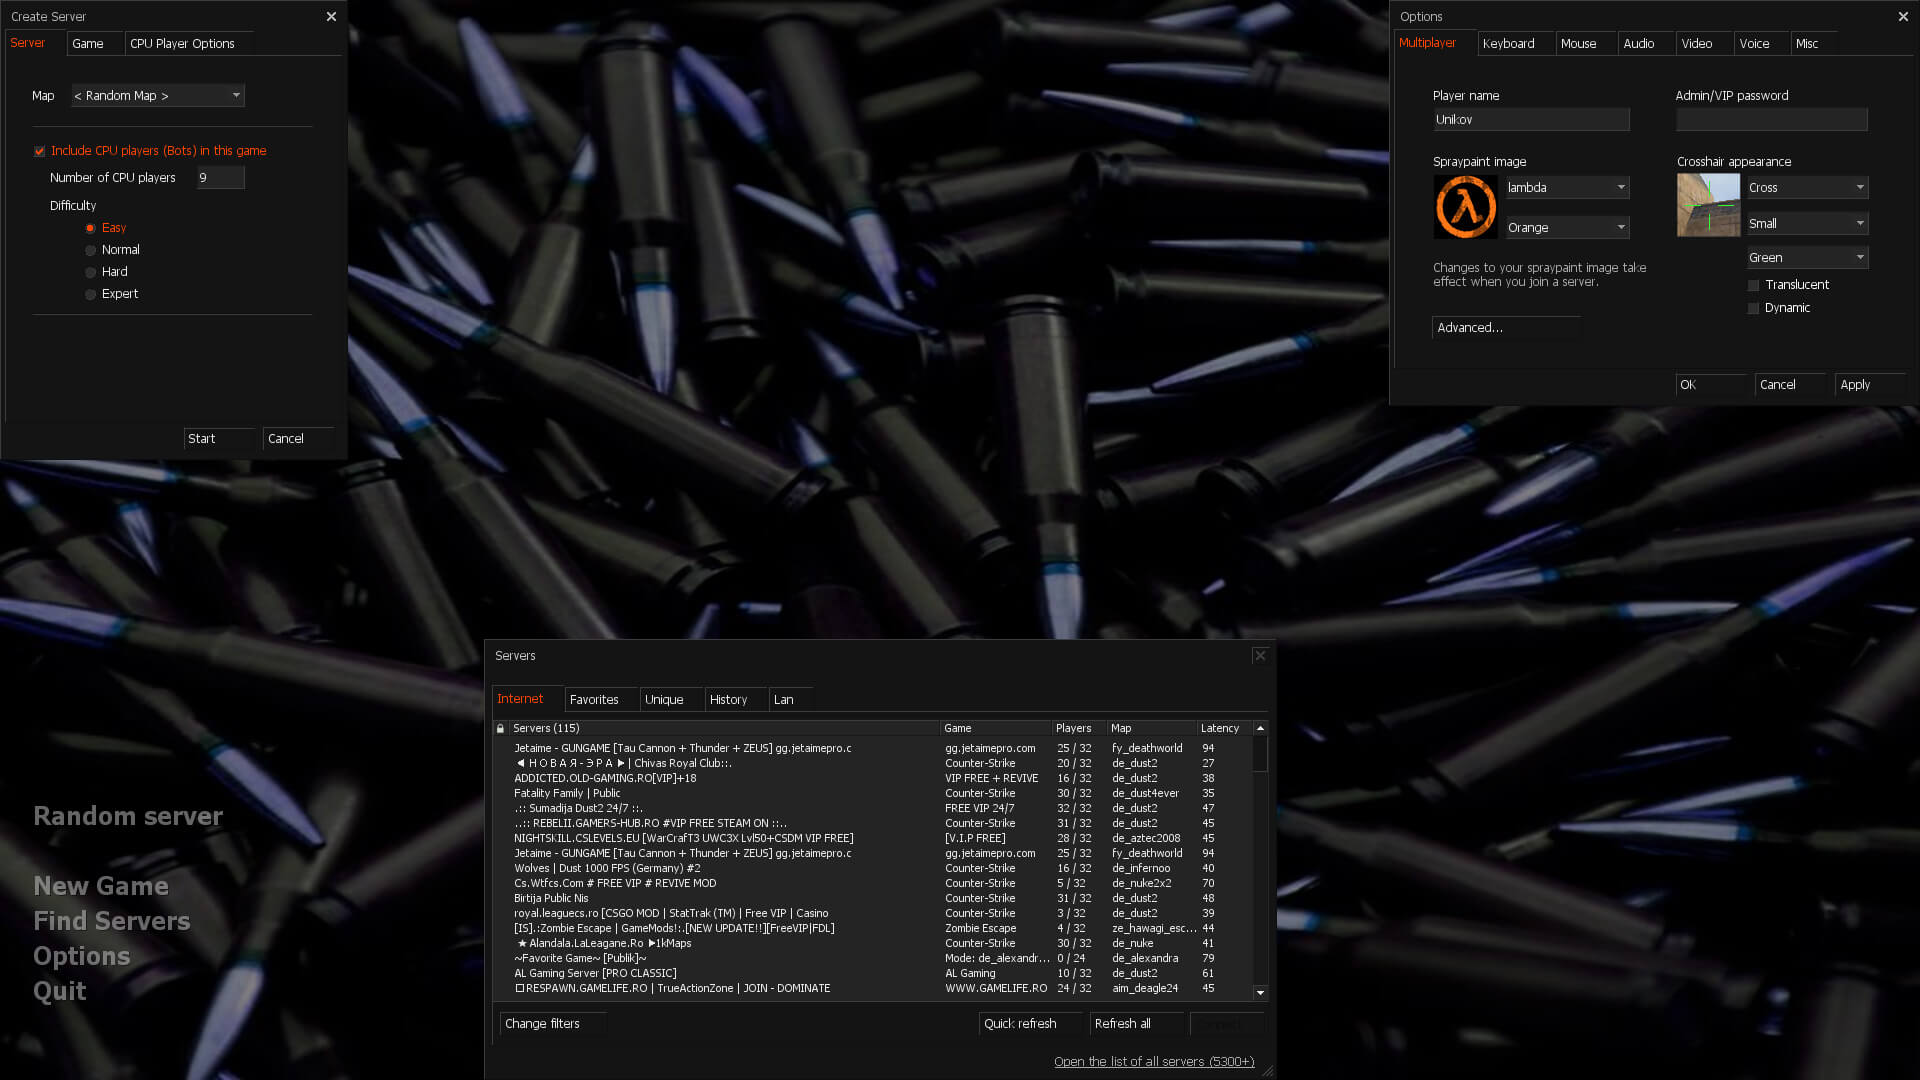Sort servers by Map column header

pos(1152,728)
